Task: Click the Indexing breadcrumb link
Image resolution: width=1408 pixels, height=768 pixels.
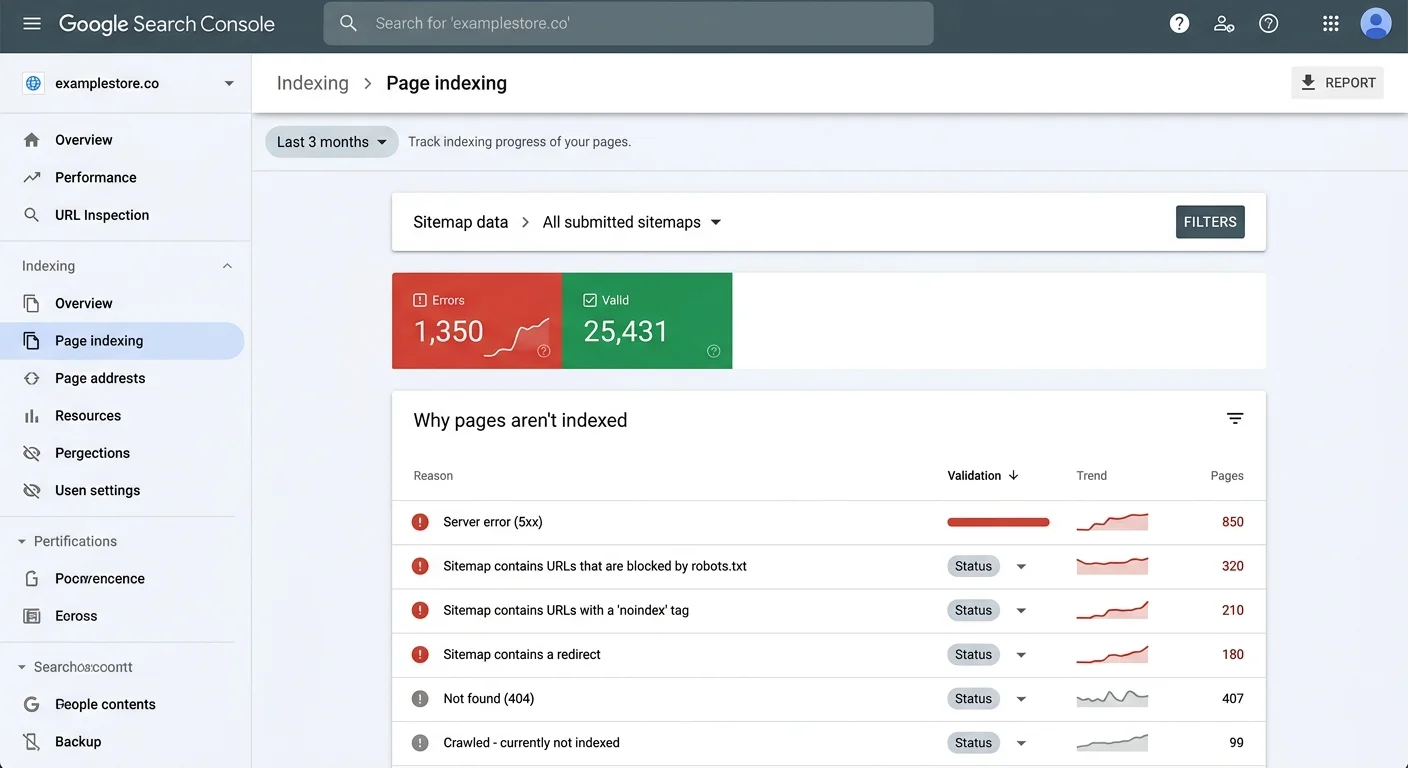Action: pyautogui.click(x=313, y=83)
